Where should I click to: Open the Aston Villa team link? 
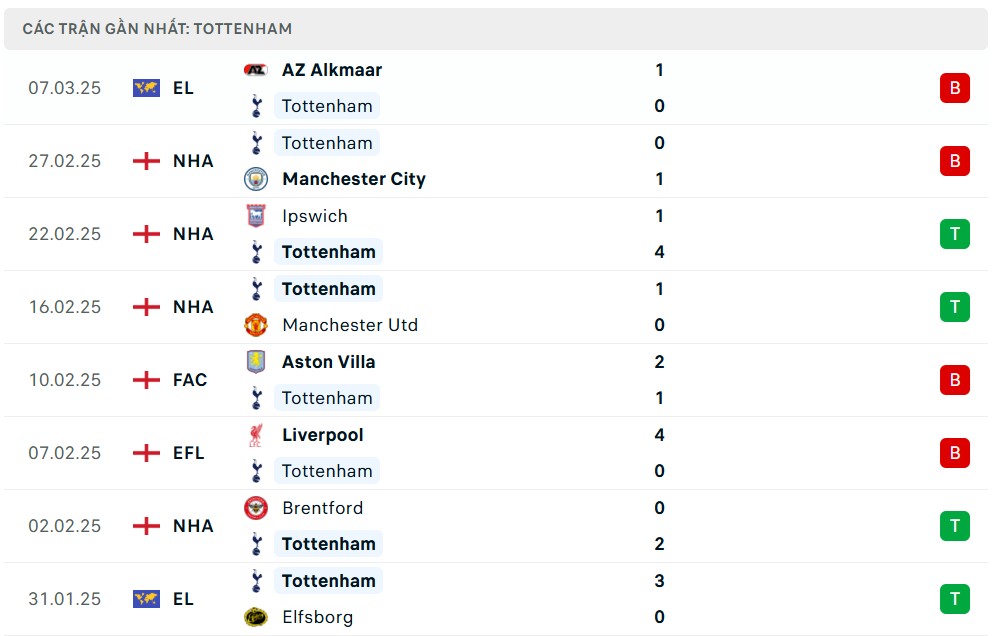tap(329, 362)
